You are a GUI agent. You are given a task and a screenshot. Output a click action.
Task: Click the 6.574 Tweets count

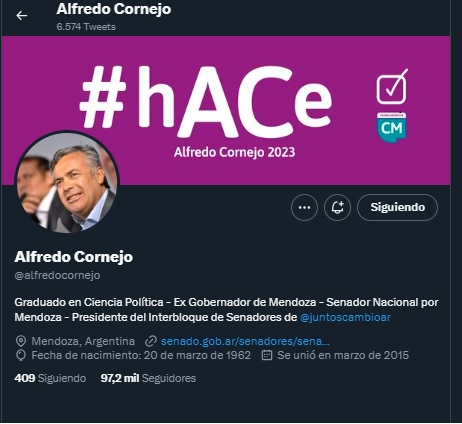[x=86, y=27]
